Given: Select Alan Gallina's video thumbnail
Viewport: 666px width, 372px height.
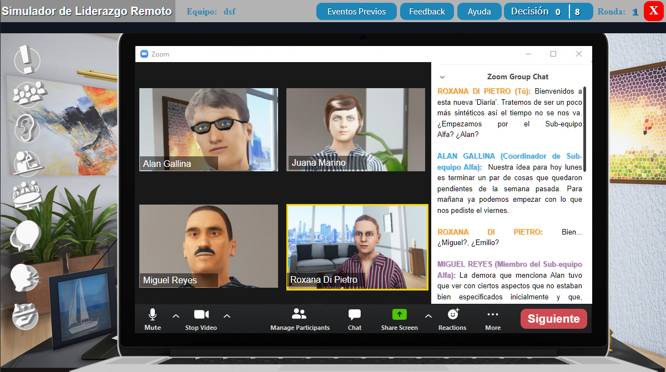Looking at the screenshot, I should pyautogui.click(x=209, y=130).
